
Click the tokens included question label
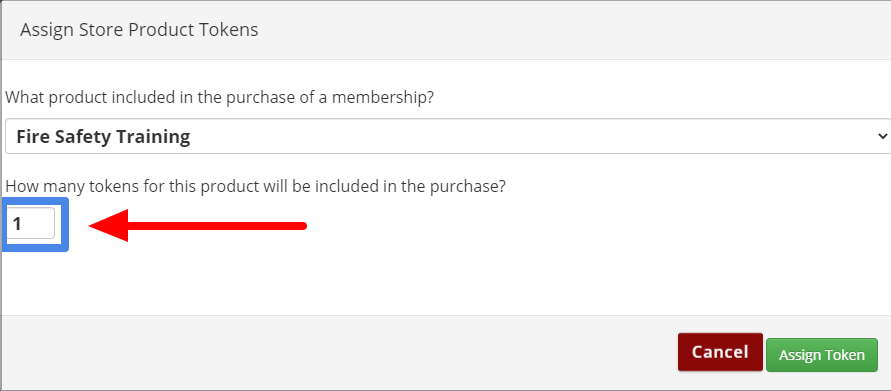[x=255, y=186]
